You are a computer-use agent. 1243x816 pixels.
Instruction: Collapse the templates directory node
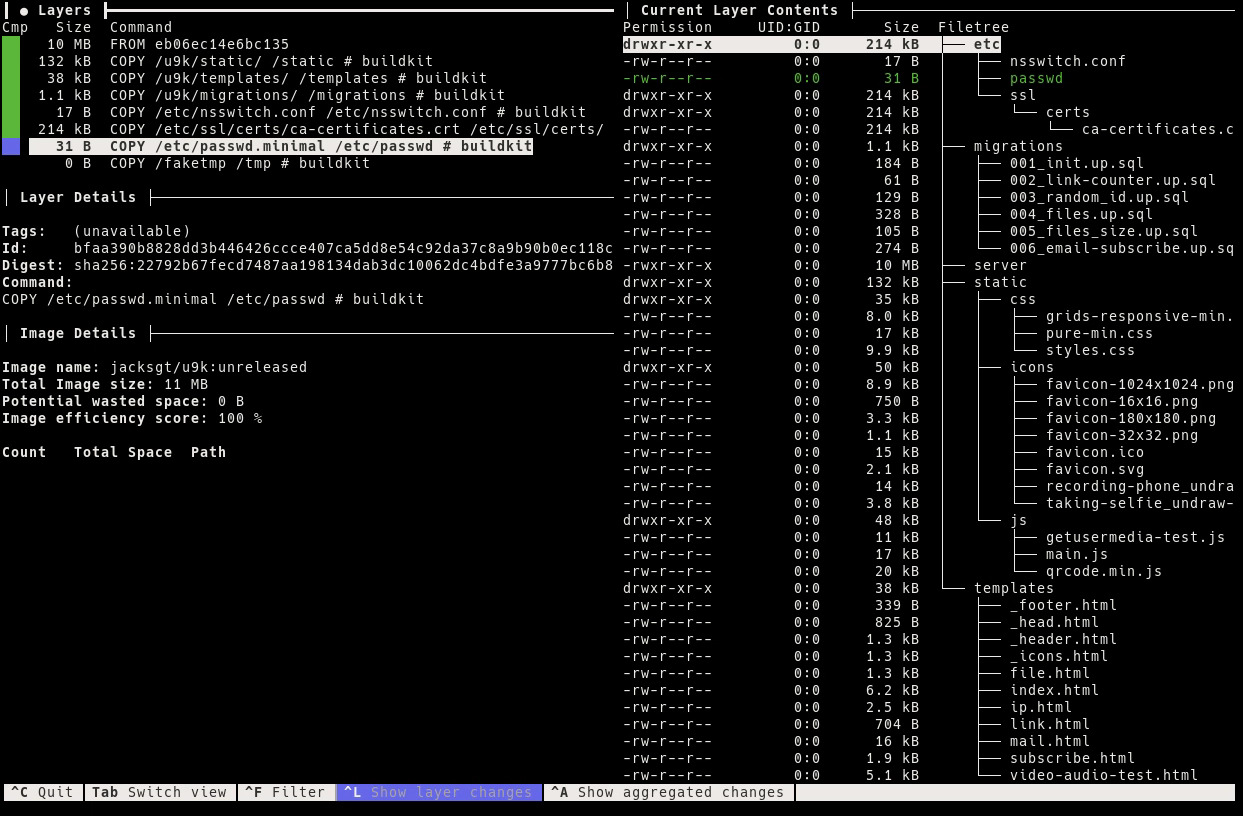[1013, 588]
